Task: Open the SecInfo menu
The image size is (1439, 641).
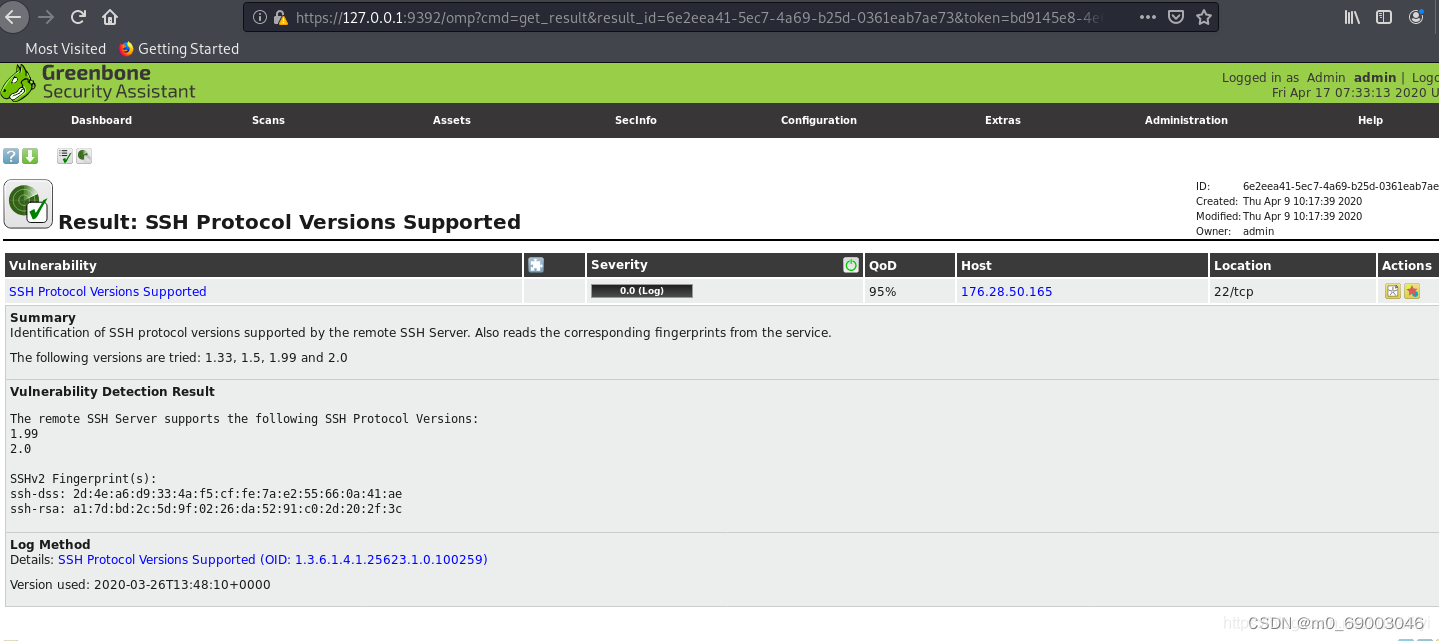Action: pos(636,120)
